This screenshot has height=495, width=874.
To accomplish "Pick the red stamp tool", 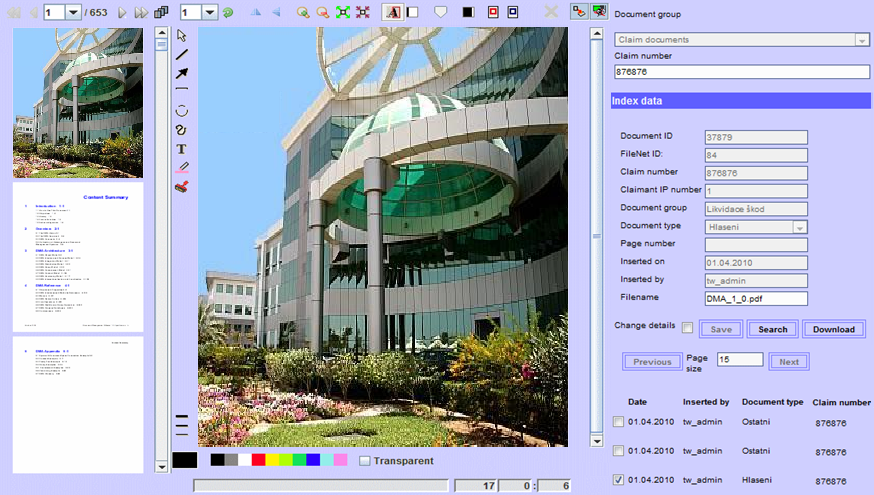I will [x=182, y=186].
